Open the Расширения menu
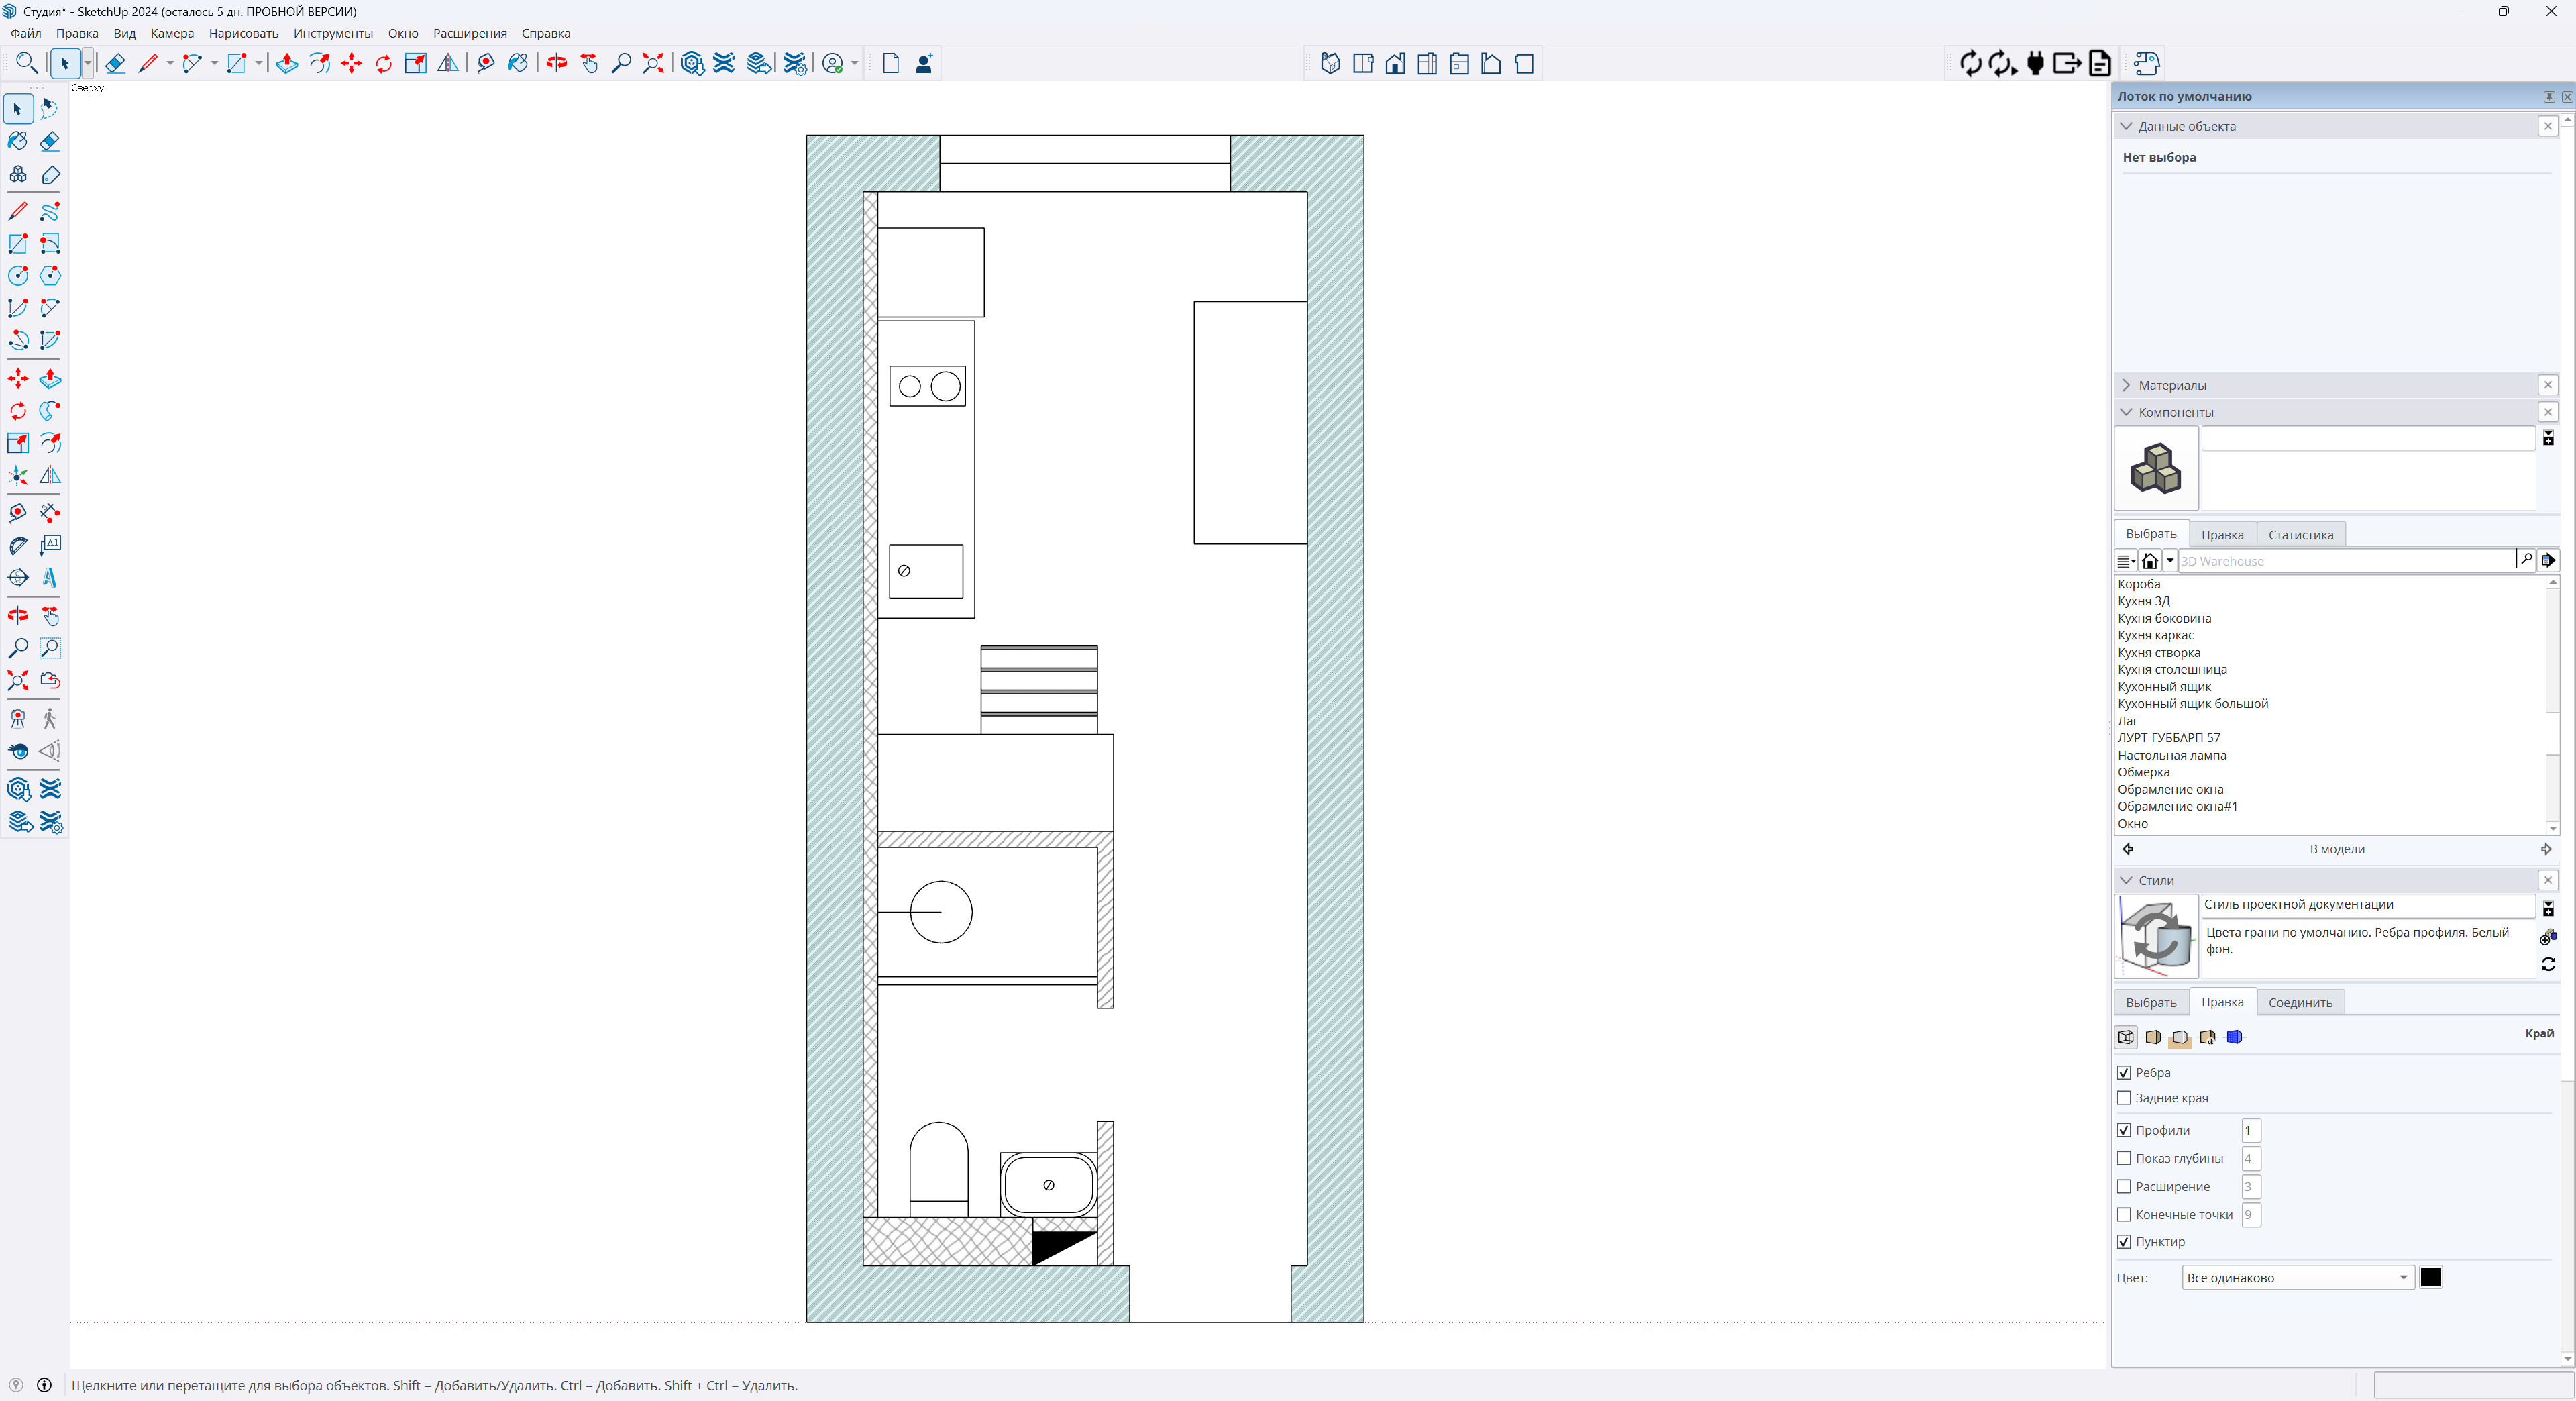Image resolution: width=2576 pixels, height=1401 pixels. coord(469,33)
